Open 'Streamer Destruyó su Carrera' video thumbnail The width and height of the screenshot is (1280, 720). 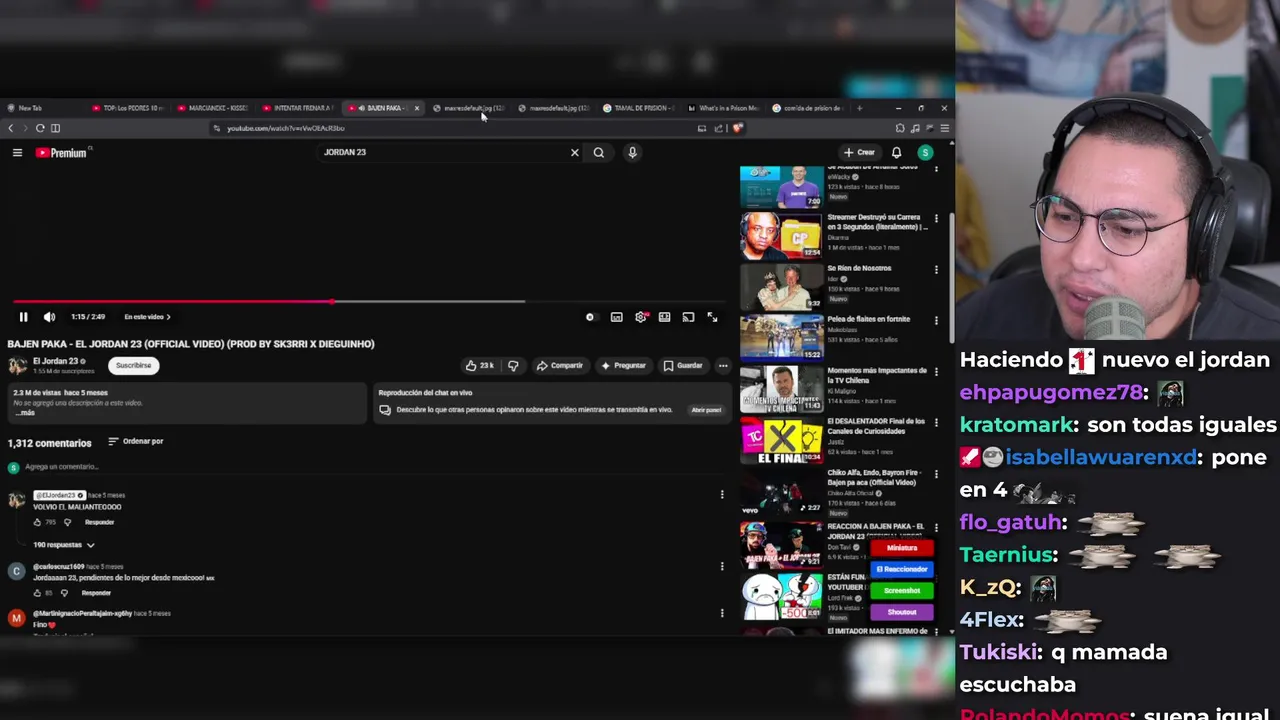[x=781, y=237]
